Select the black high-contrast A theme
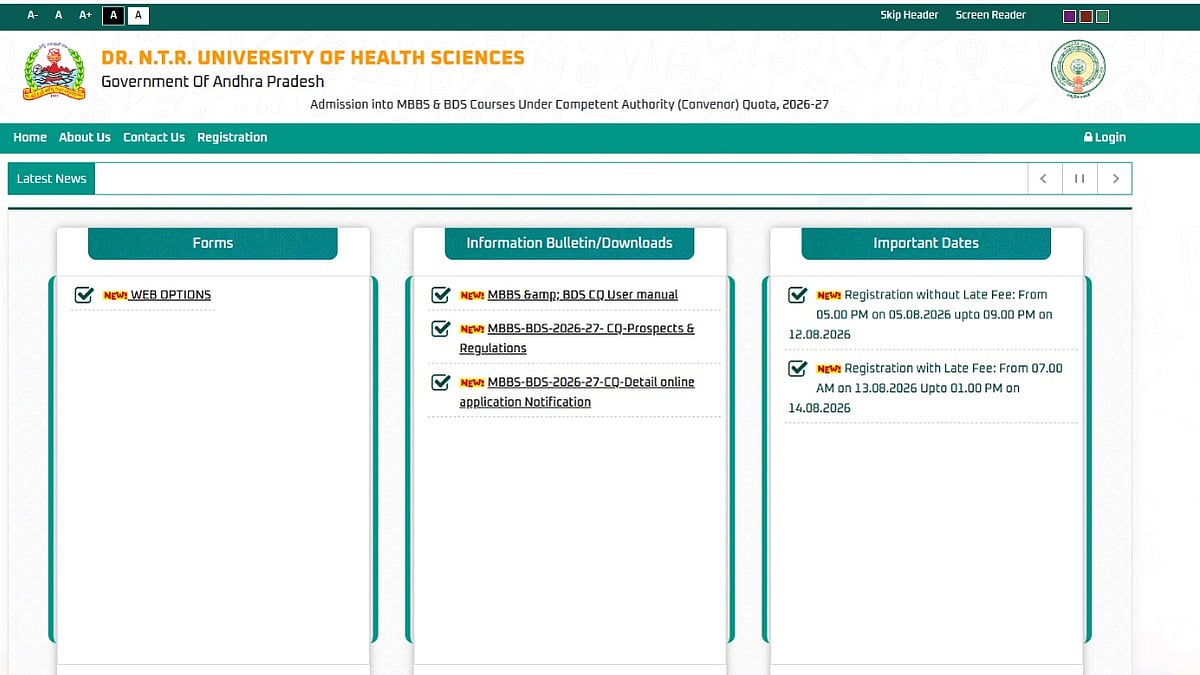This screenshot has height=675, width=1200. pos(113,15)
